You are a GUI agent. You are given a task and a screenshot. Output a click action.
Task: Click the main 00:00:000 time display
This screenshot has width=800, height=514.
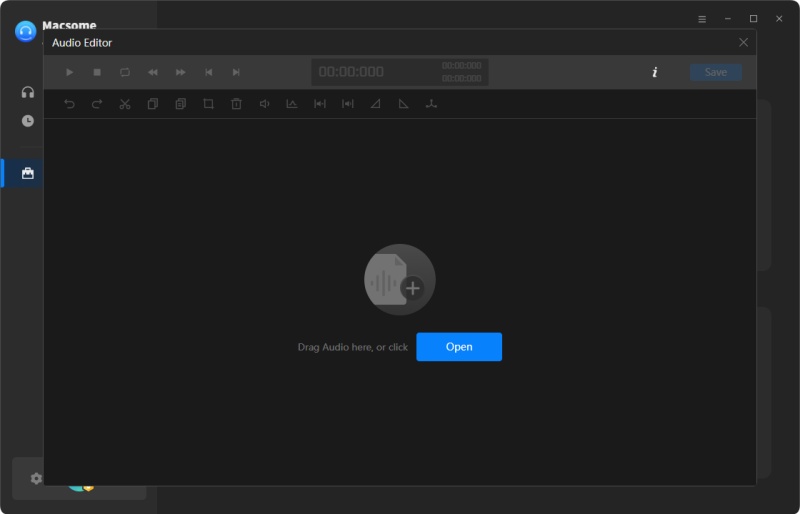[351, 72]
